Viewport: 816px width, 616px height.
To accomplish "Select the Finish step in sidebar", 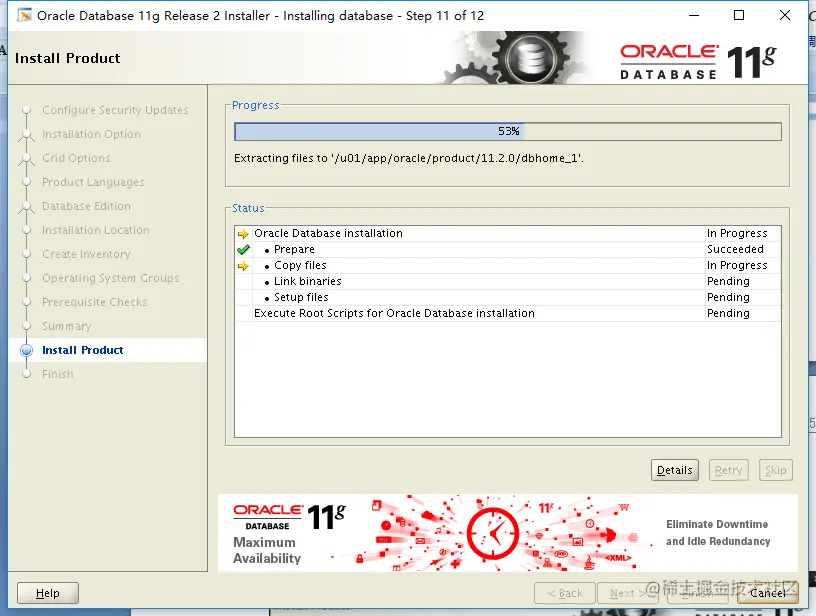I will point(58,374).
